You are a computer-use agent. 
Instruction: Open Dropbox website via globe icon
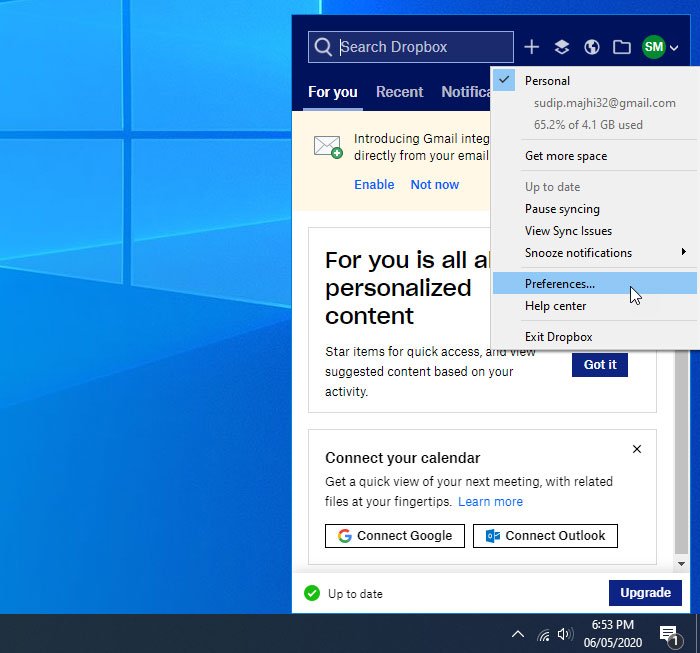click(591, 47)
